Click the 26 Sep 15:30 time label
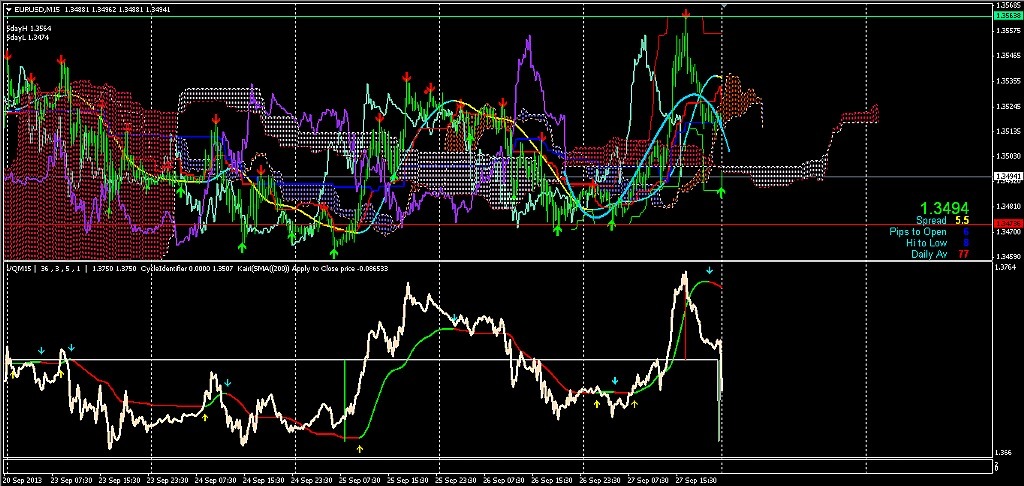Screen dimensions: 1024x486 point(552,479)
